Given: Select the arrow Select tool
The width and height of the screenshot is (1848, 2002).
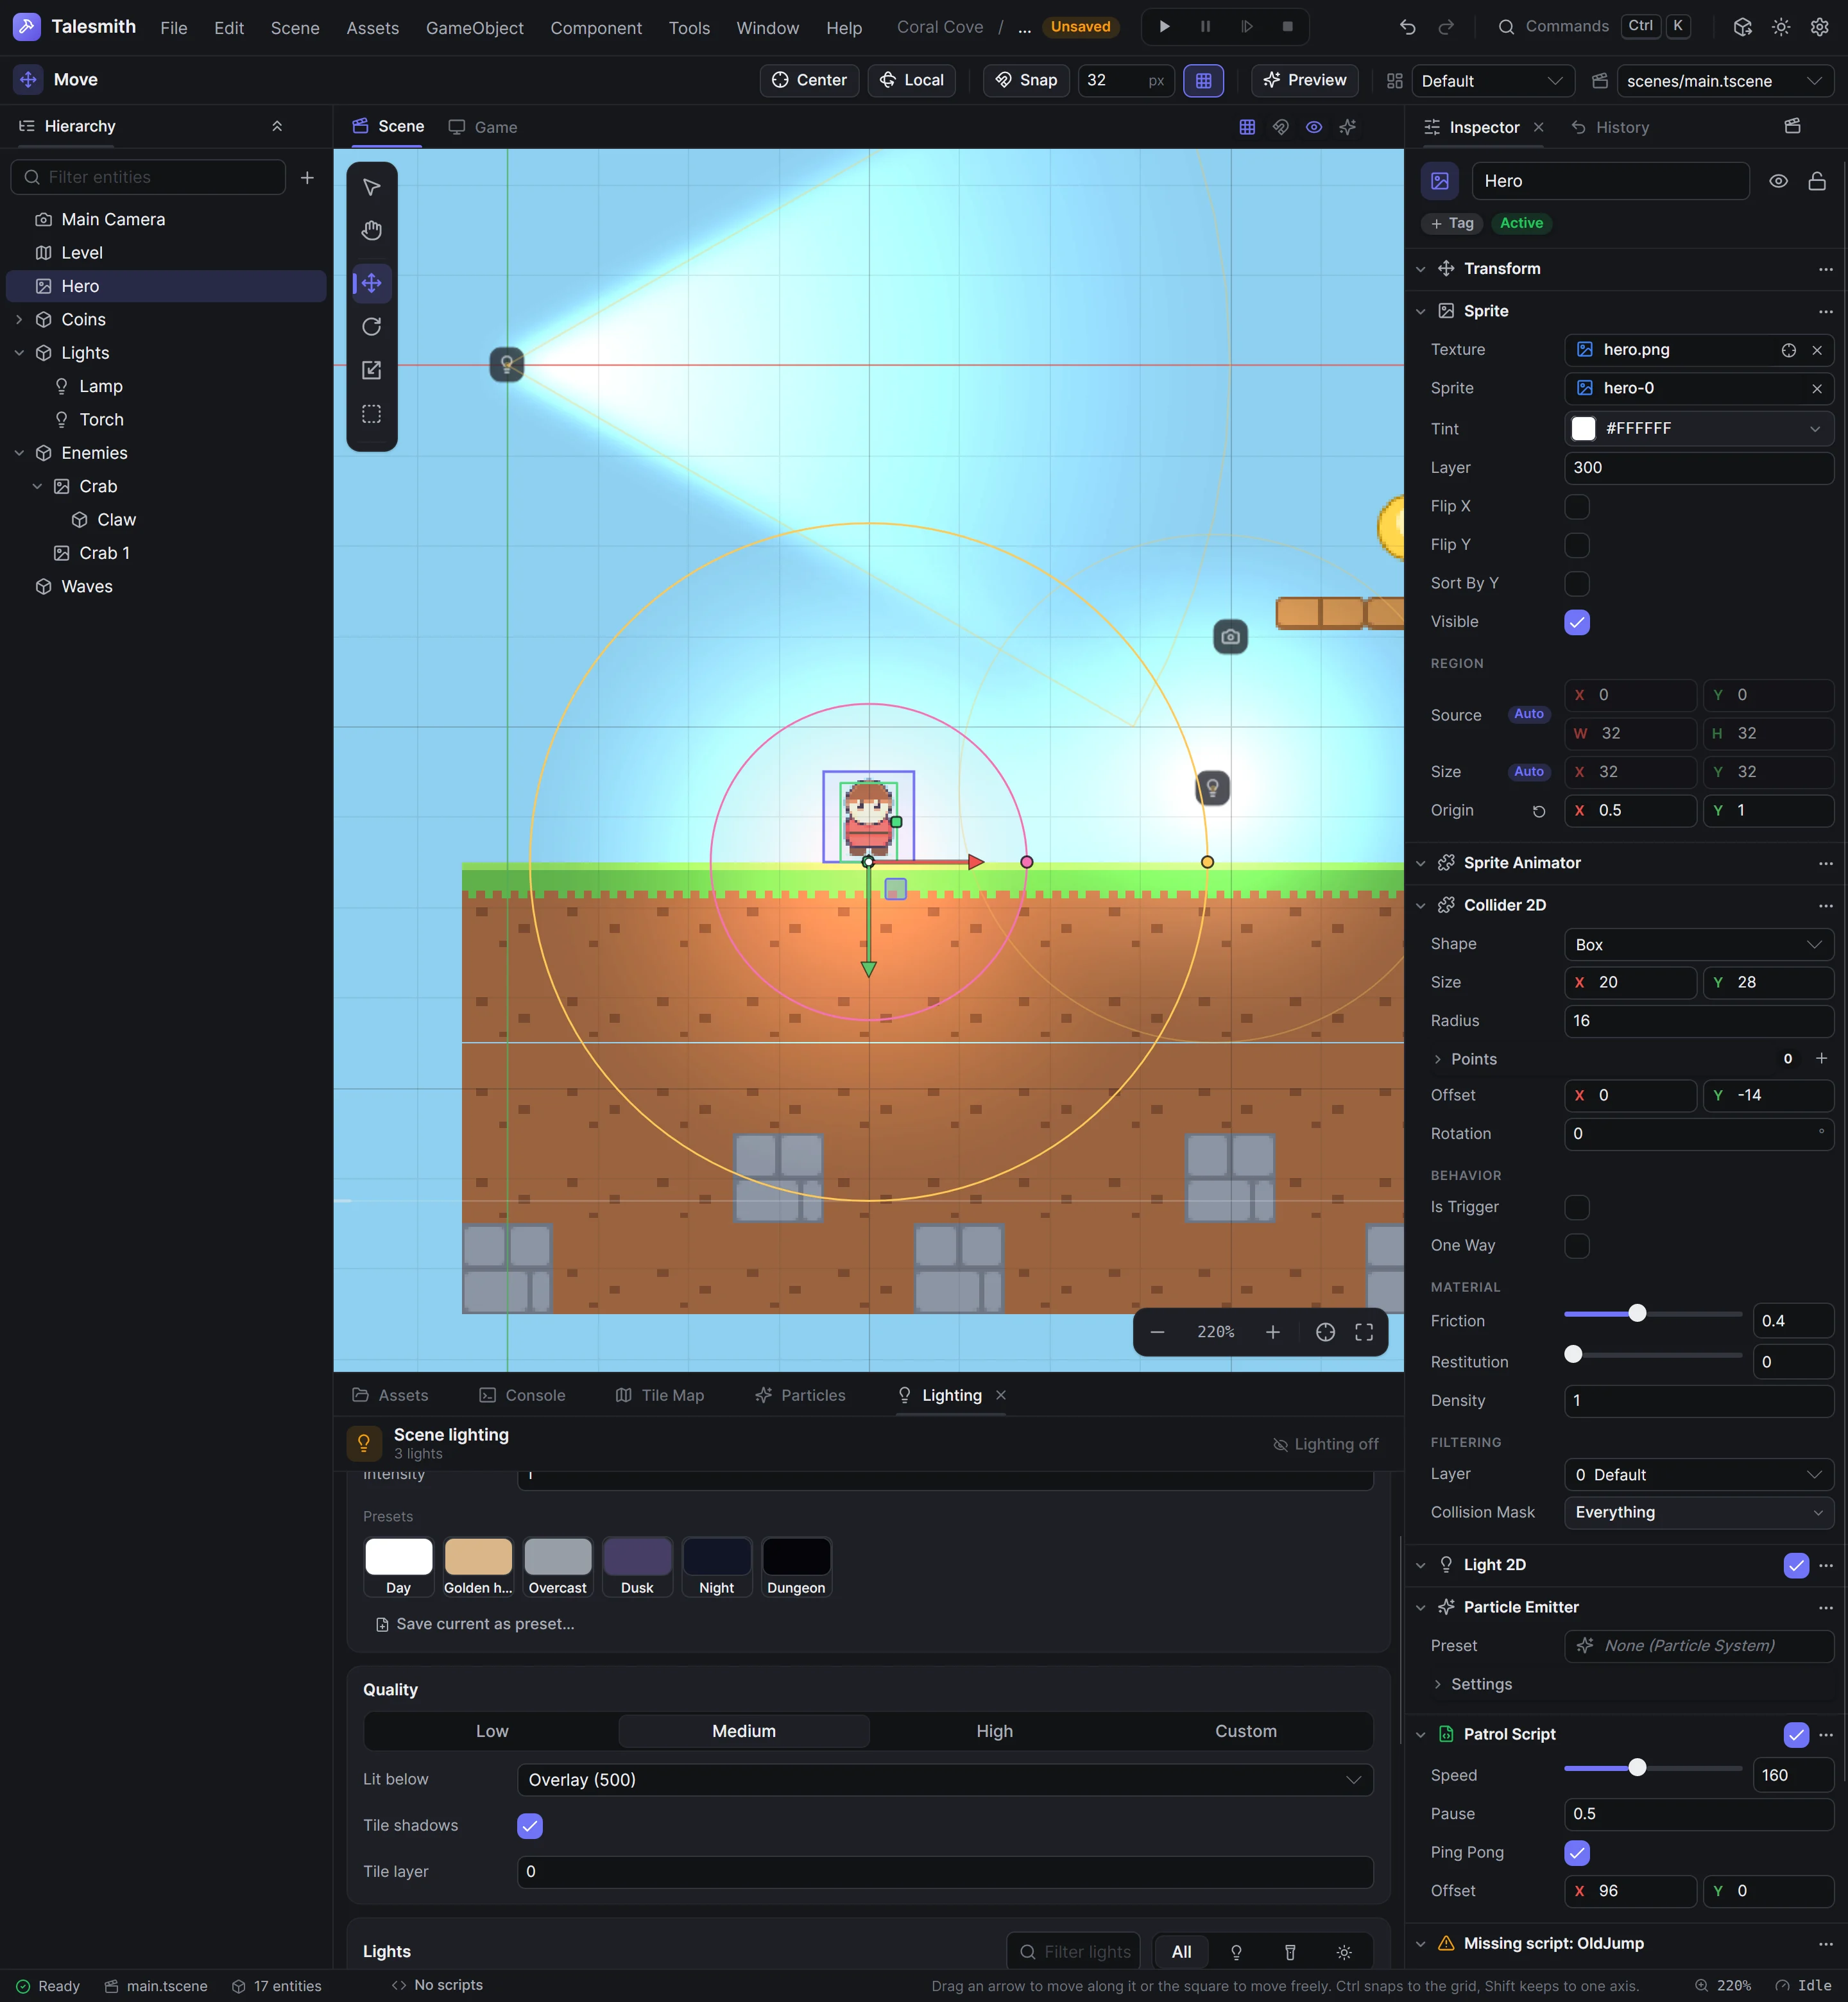Looking at the screenshot, I should point(371,187).
